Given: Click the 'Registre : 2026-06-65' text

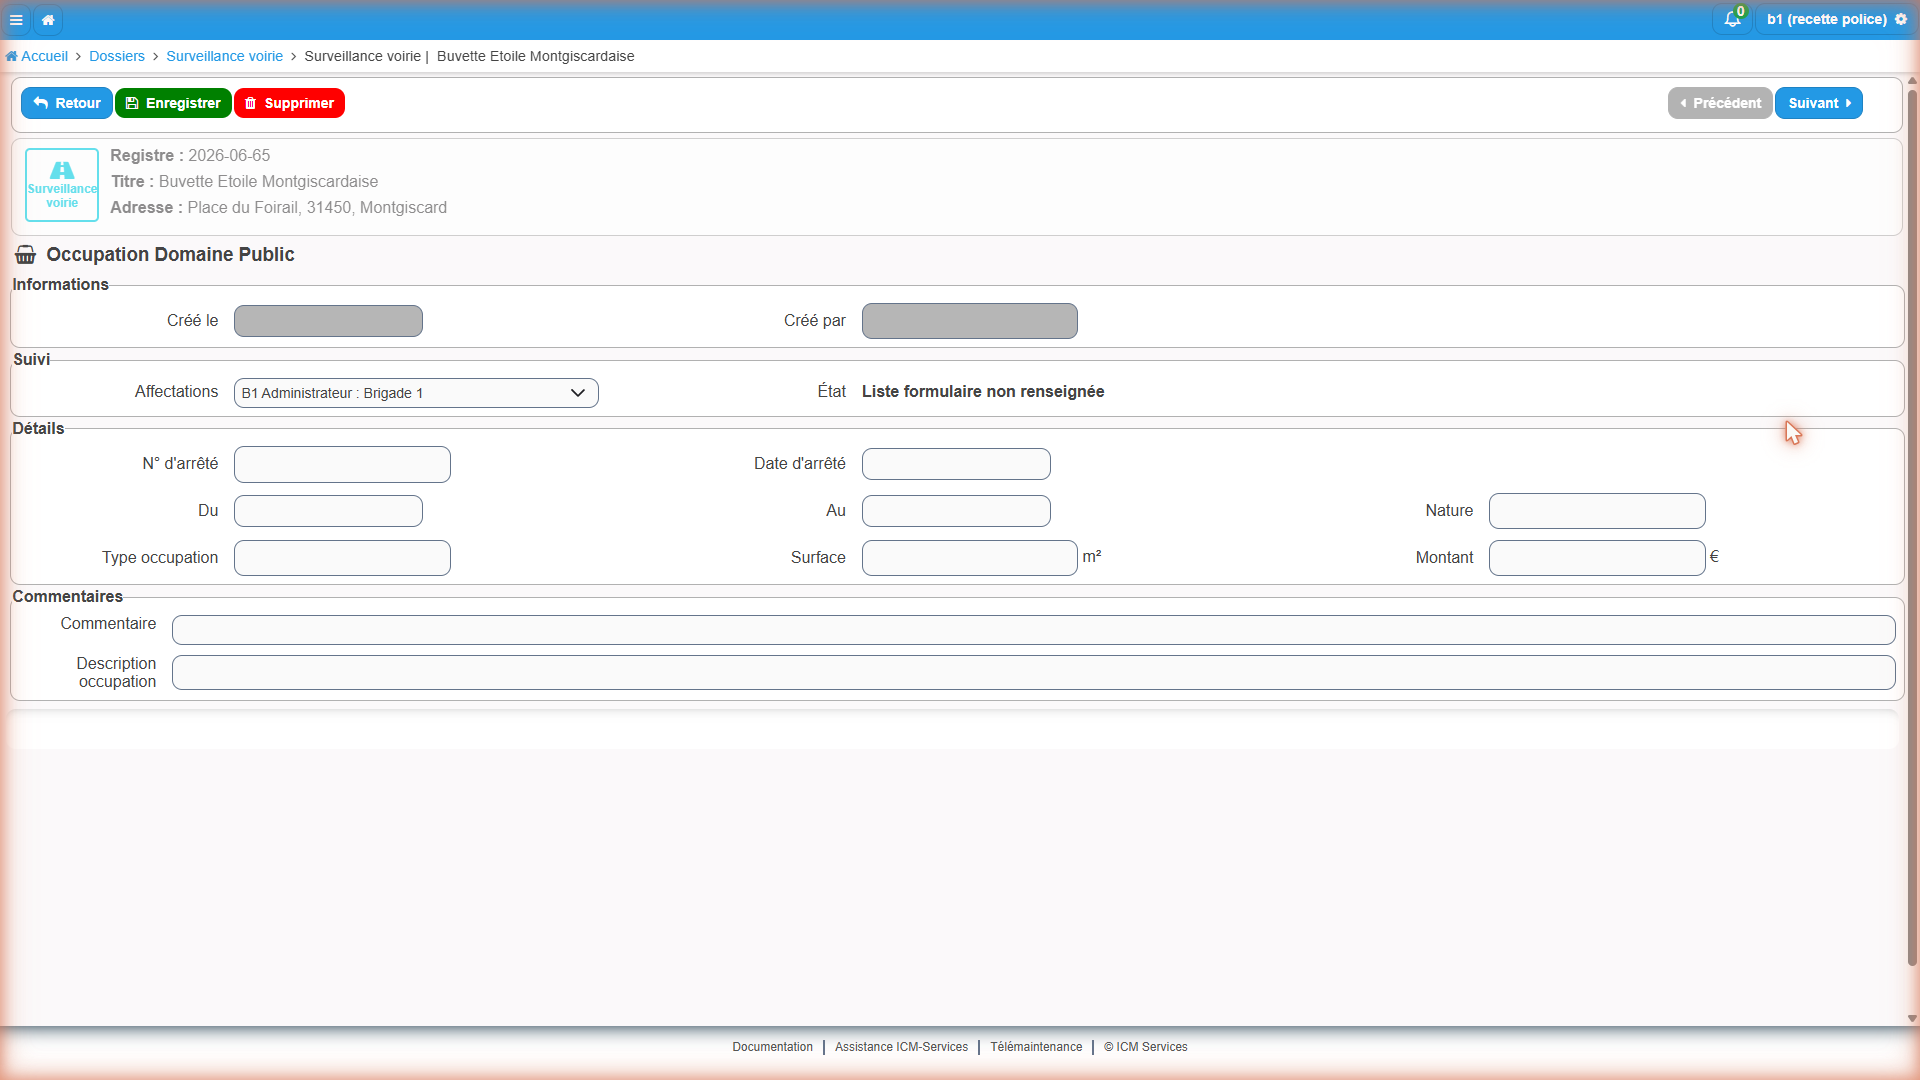Looking at the screenshot, I should pos(190,156).
